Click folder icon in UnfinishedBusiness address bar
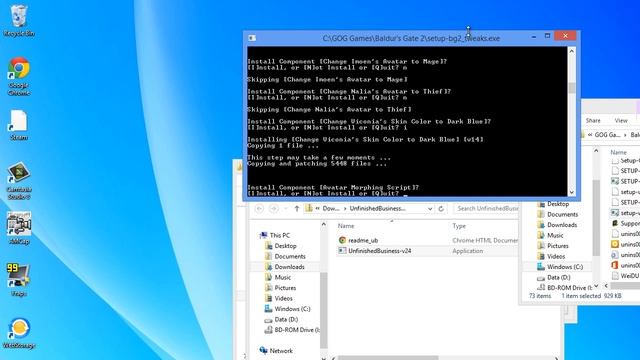Screen dimensions: 640x360 [x=309, y=209]
